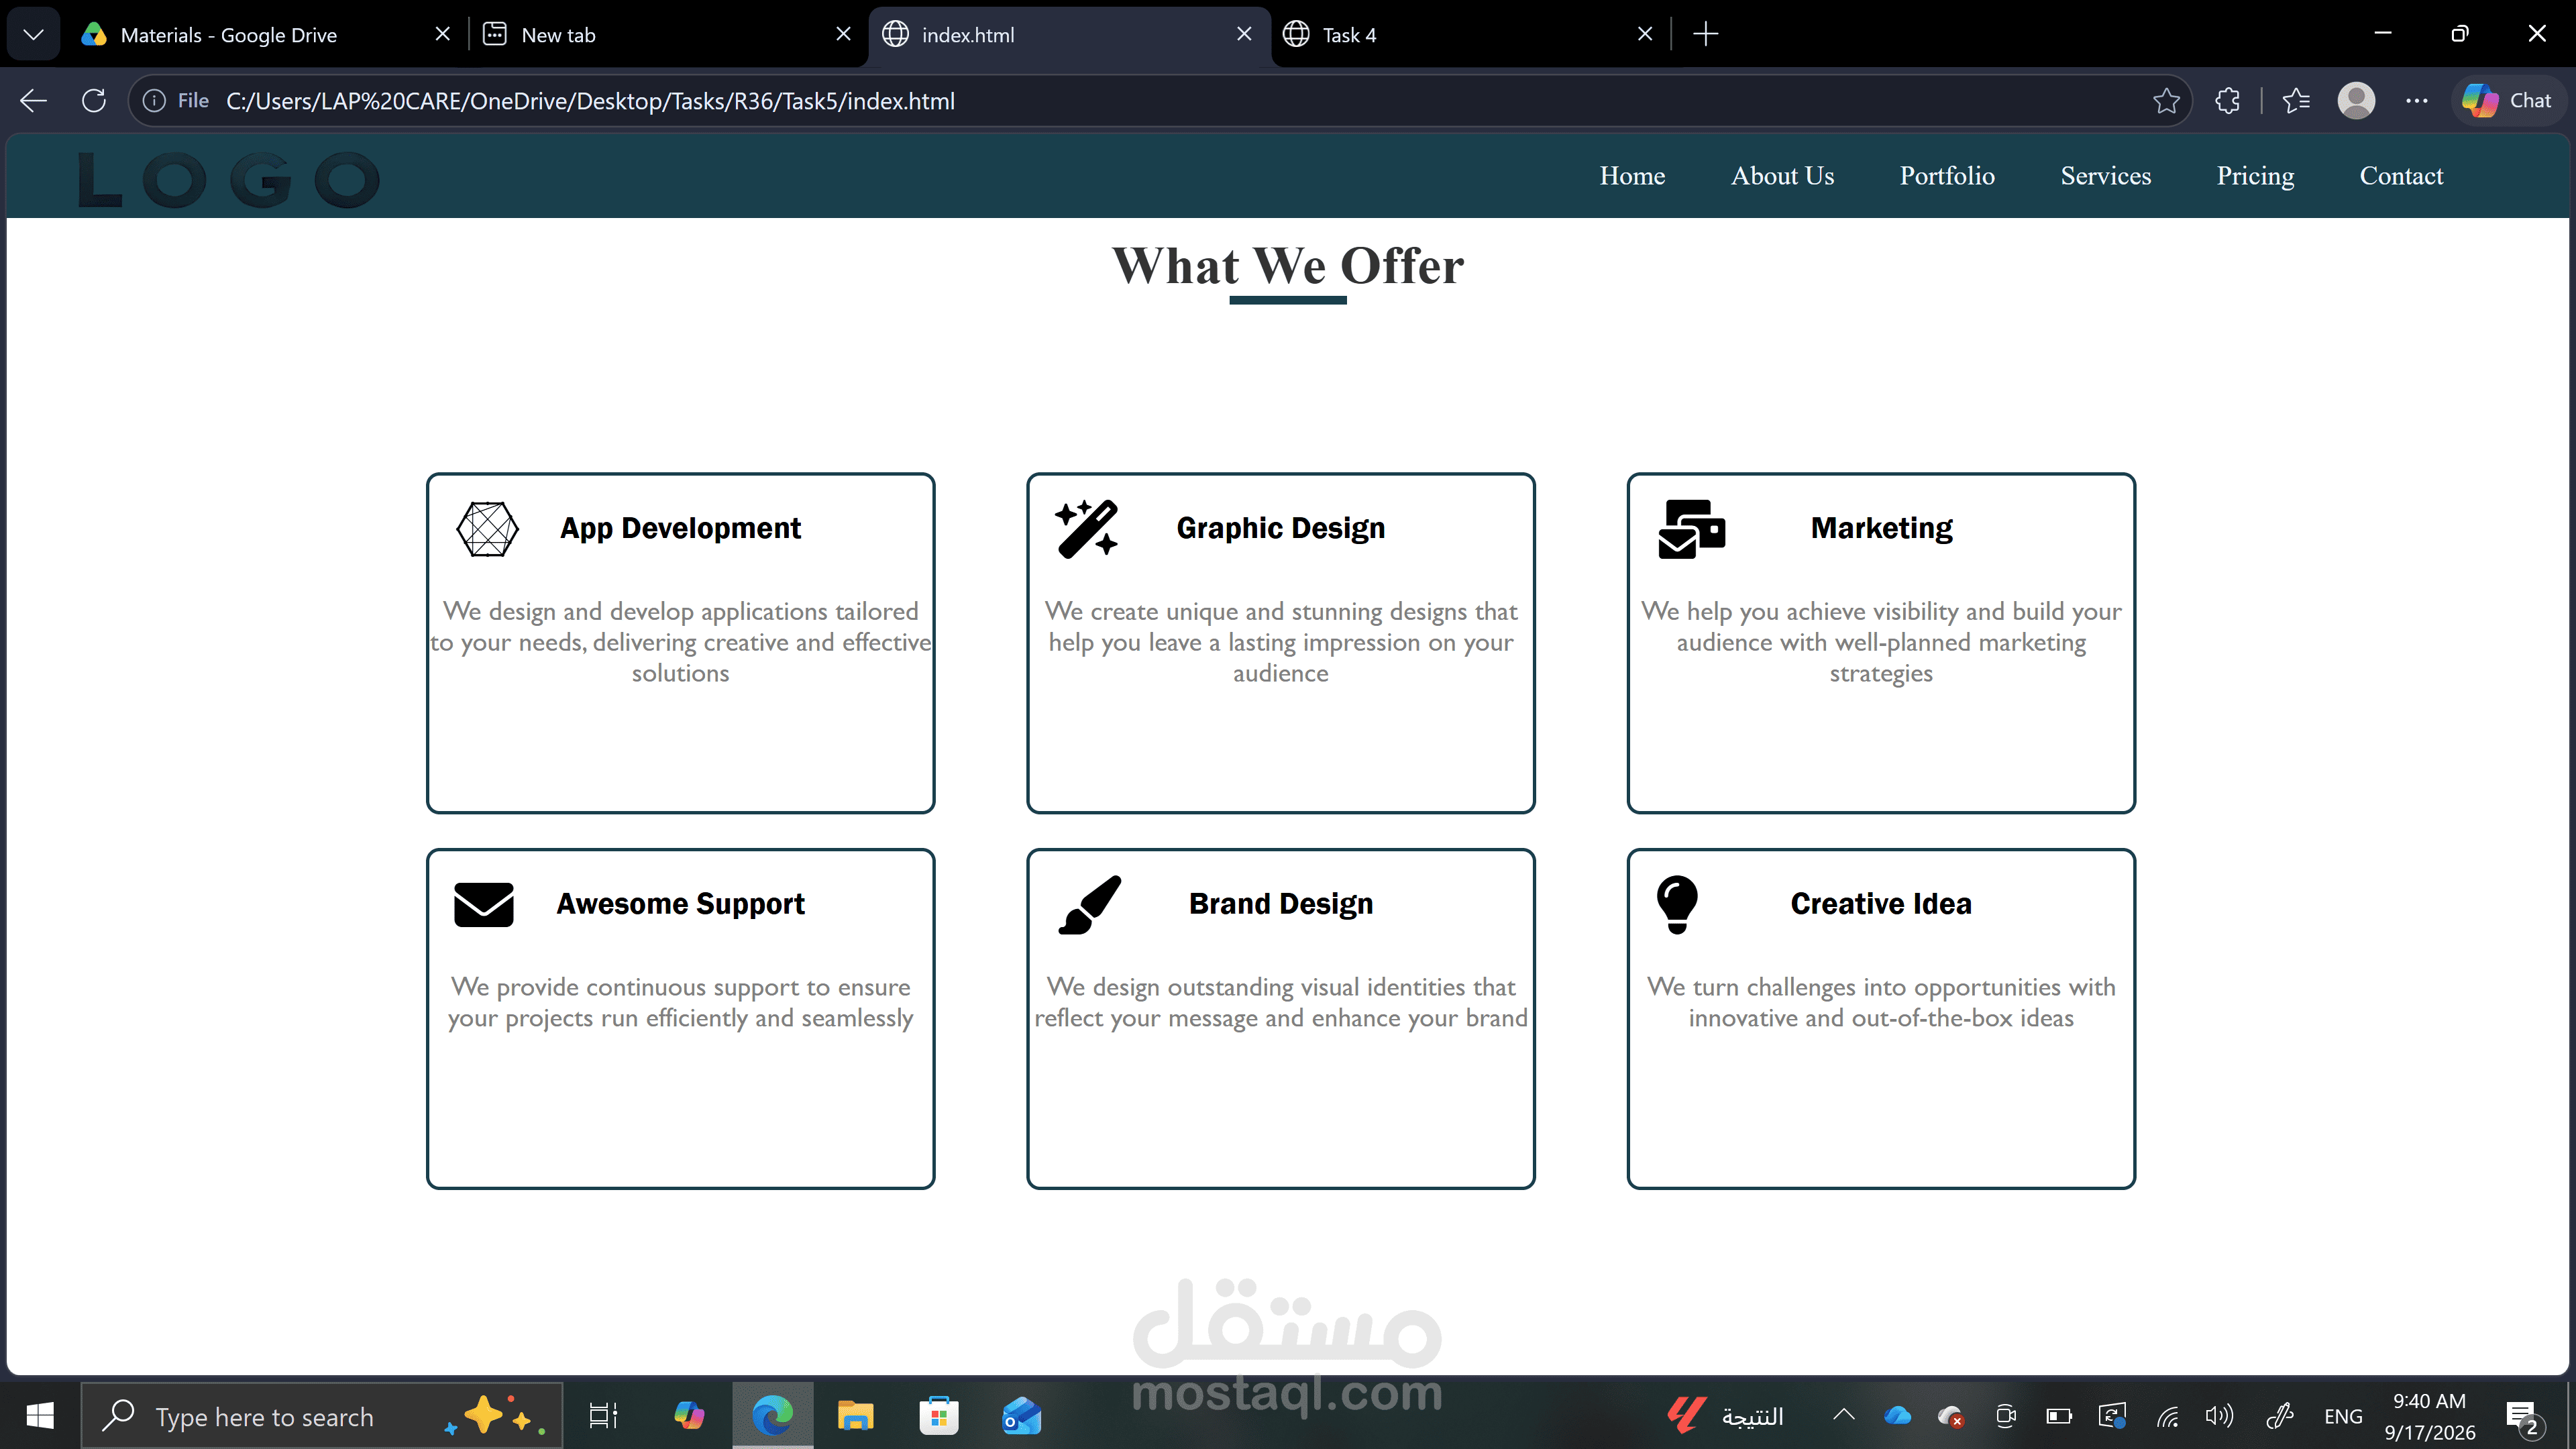Image resolution: width=2576 pixels, height=1449 pixels.
Task: Open a new tab with plus button
Action: point(1706,34)
